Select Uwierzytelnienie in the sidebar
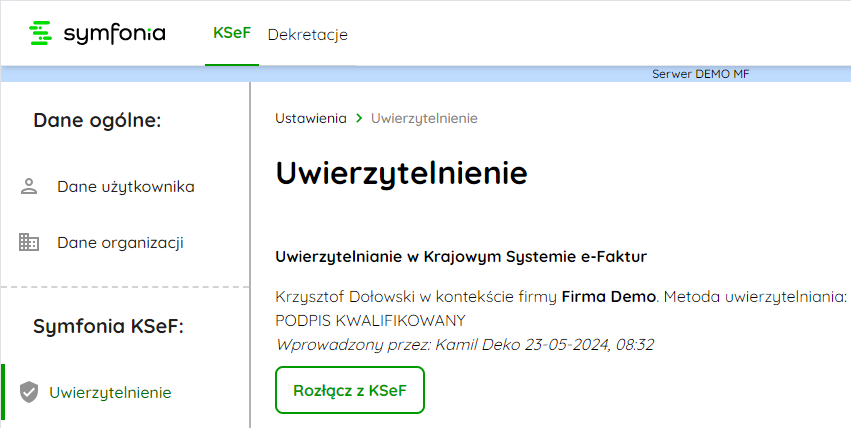Screen dimensions: 851x428 point(110,392)
